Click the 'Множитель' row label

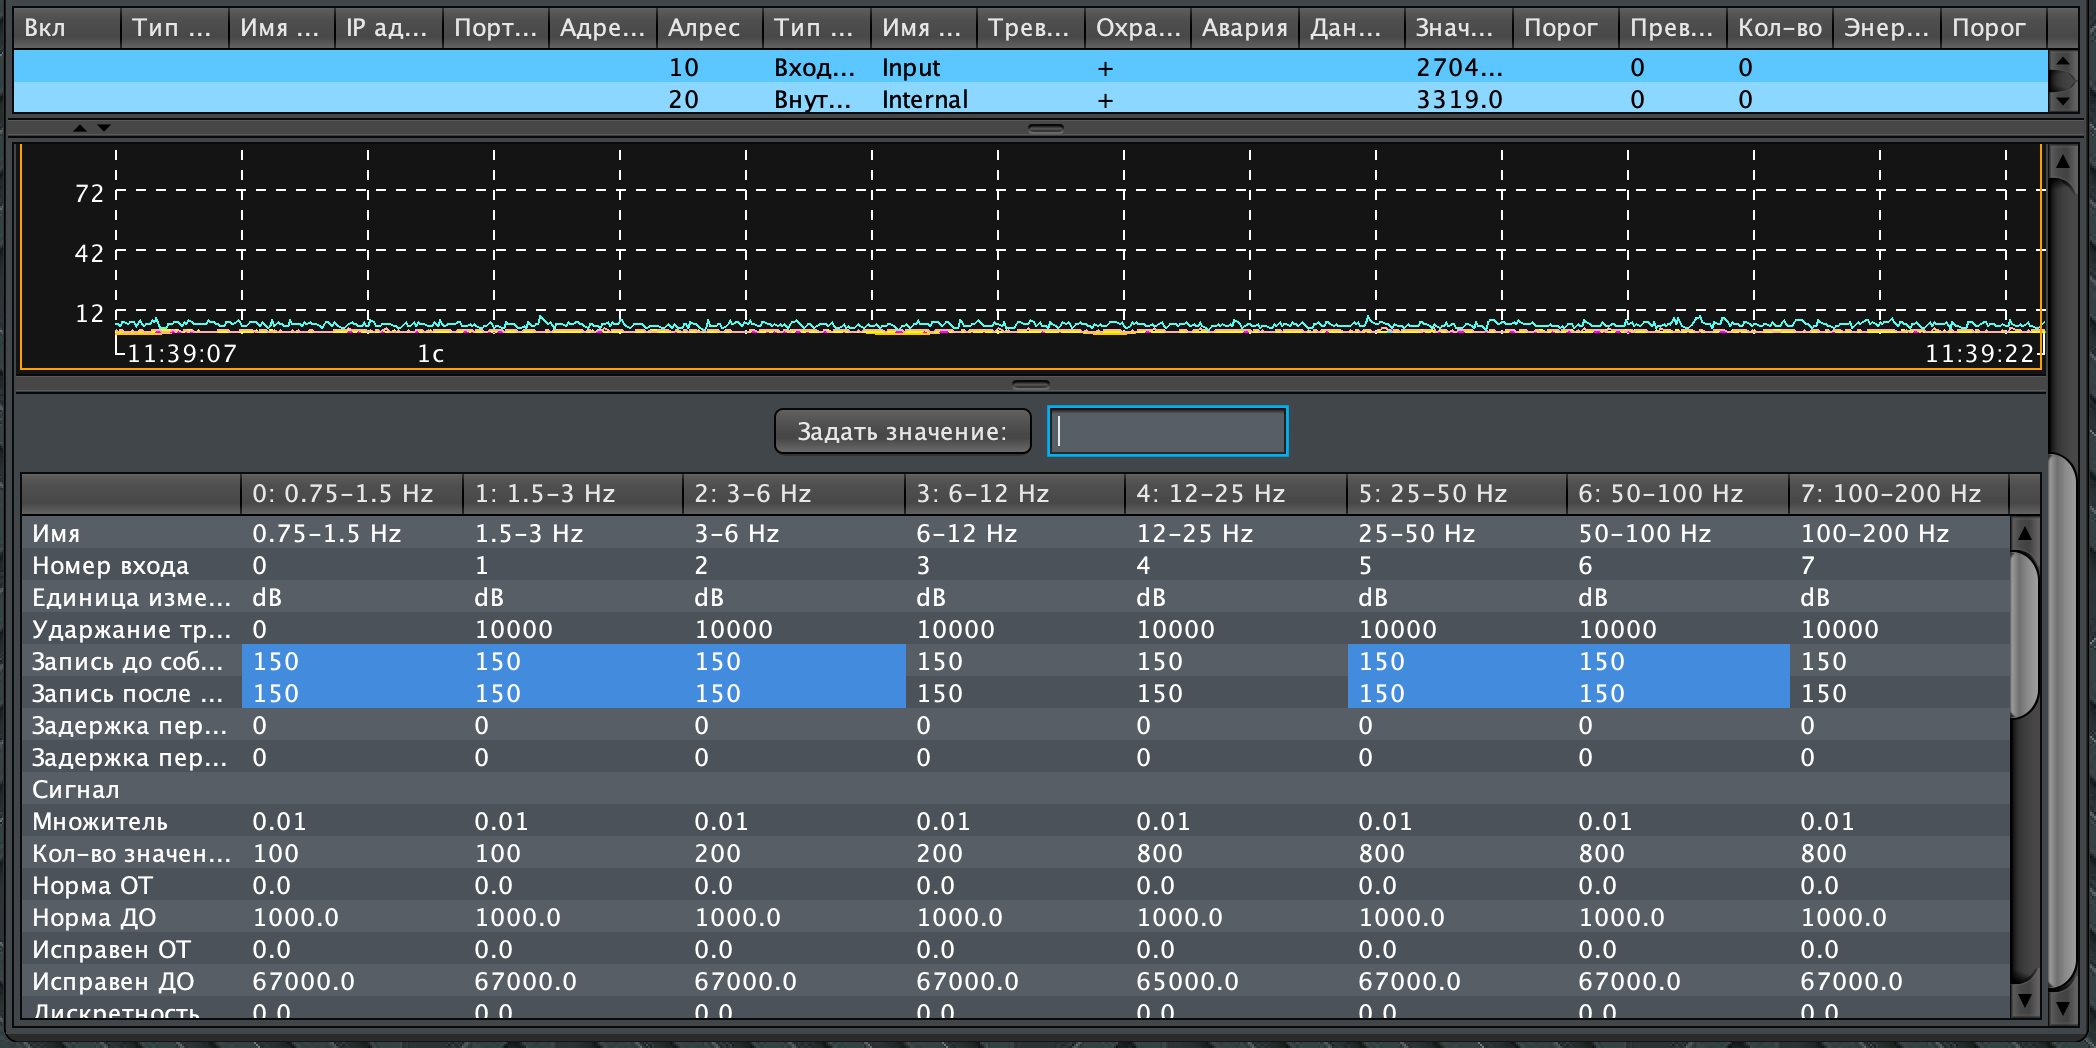pos(100,821)
